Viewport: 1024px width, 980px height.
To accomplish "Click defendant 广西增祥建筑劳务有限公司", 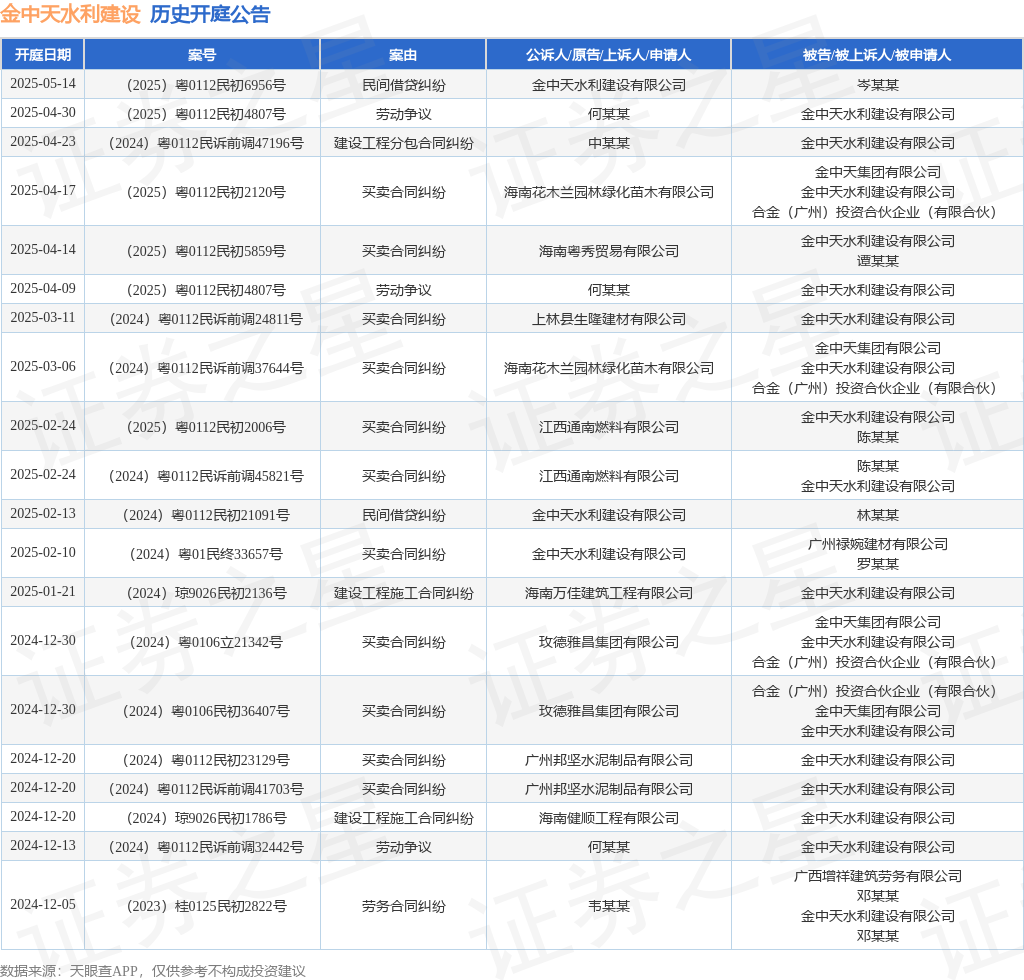I will (878, 876).
